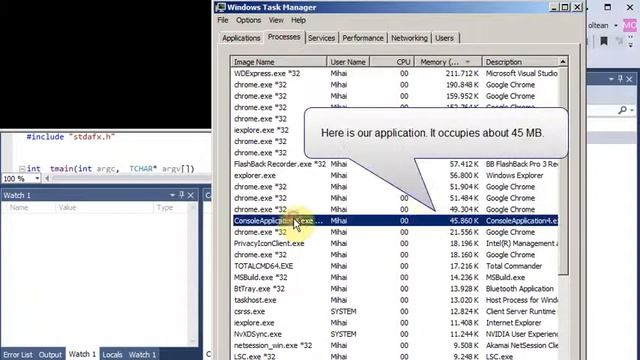The height and width of the screenshot is (360, 640).
Task: Switch to the Applications tab
Action: coord(241,38)
